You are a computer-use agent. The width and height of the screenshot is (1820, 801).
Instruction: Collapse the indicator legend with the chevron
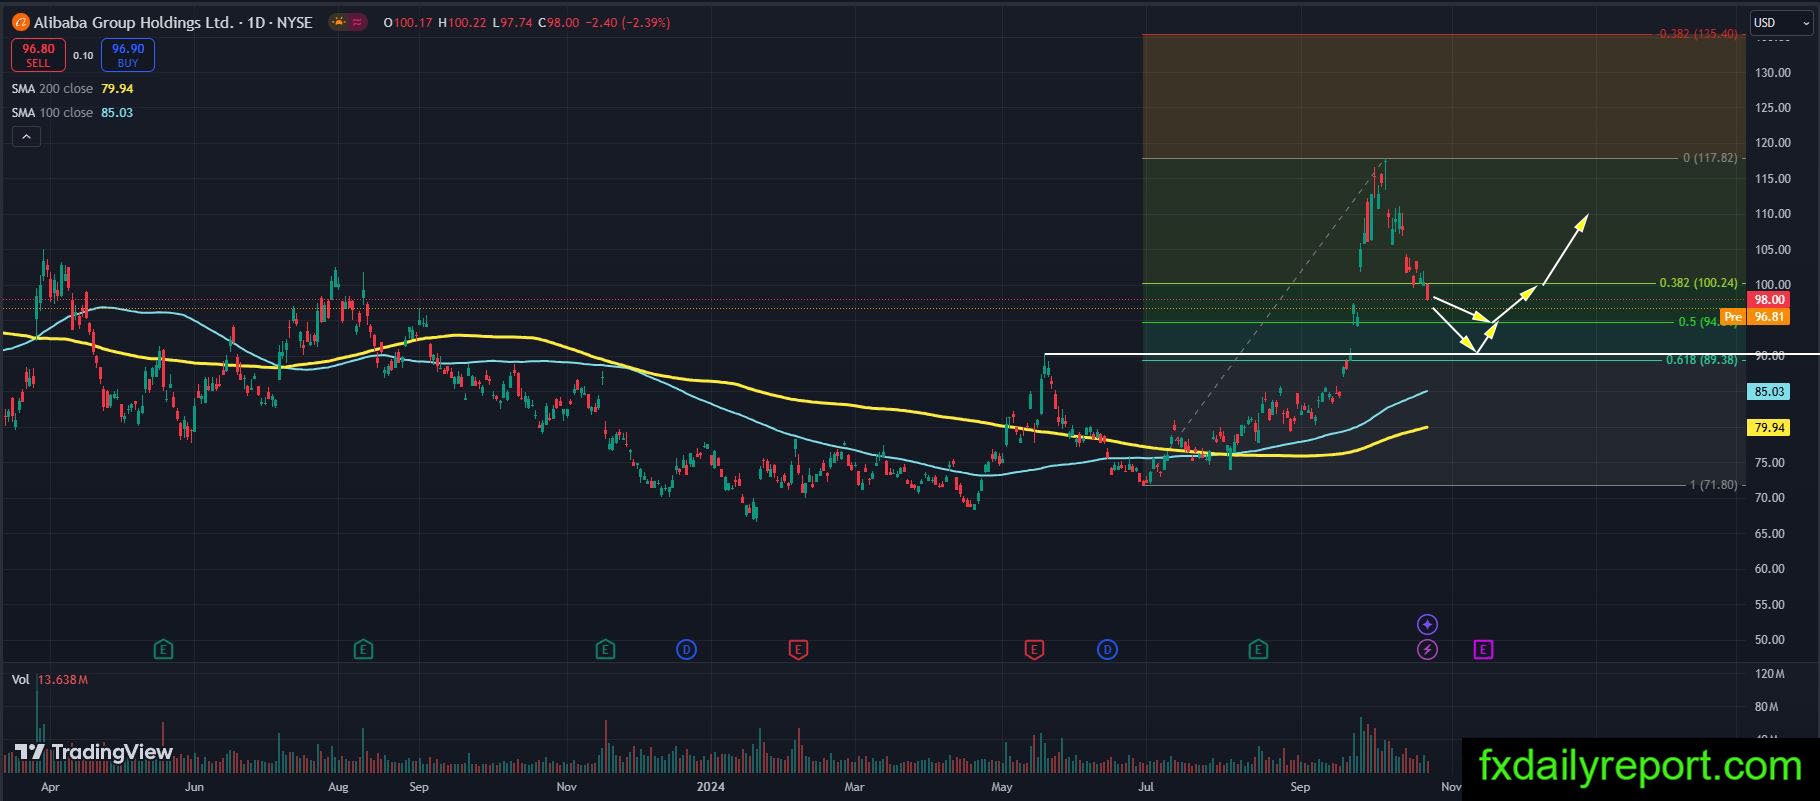26,137
